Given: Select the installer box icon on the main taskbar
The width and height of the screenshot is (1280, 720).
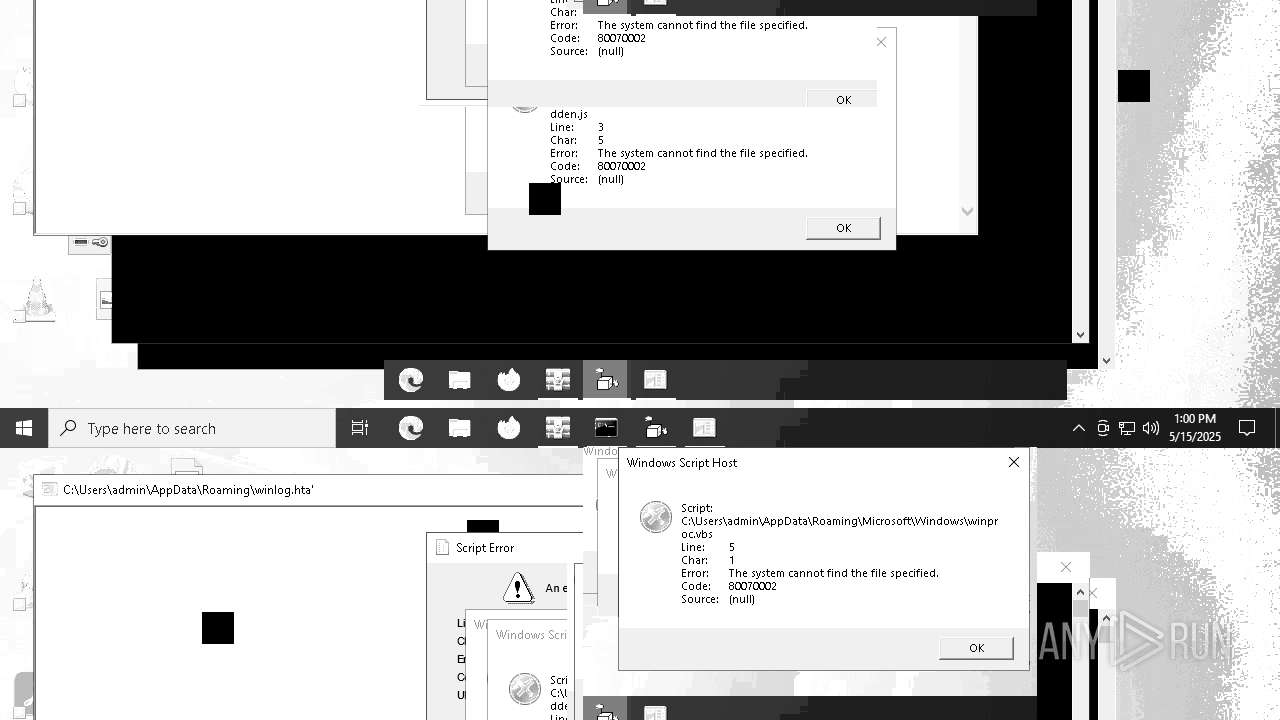Looking at the screenshot, I should (x=656, y=428).
